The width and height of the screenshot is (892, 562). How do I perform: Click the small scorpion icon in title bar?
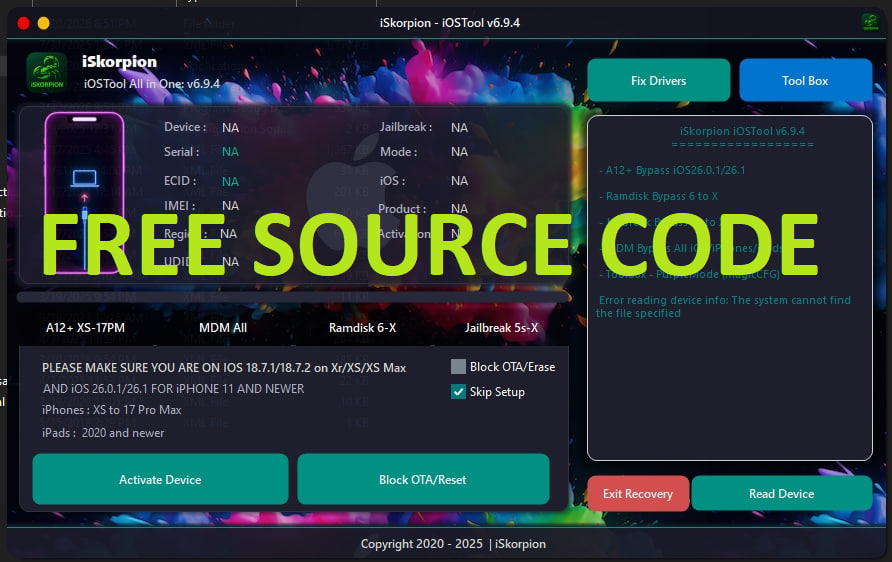point(870,22)
